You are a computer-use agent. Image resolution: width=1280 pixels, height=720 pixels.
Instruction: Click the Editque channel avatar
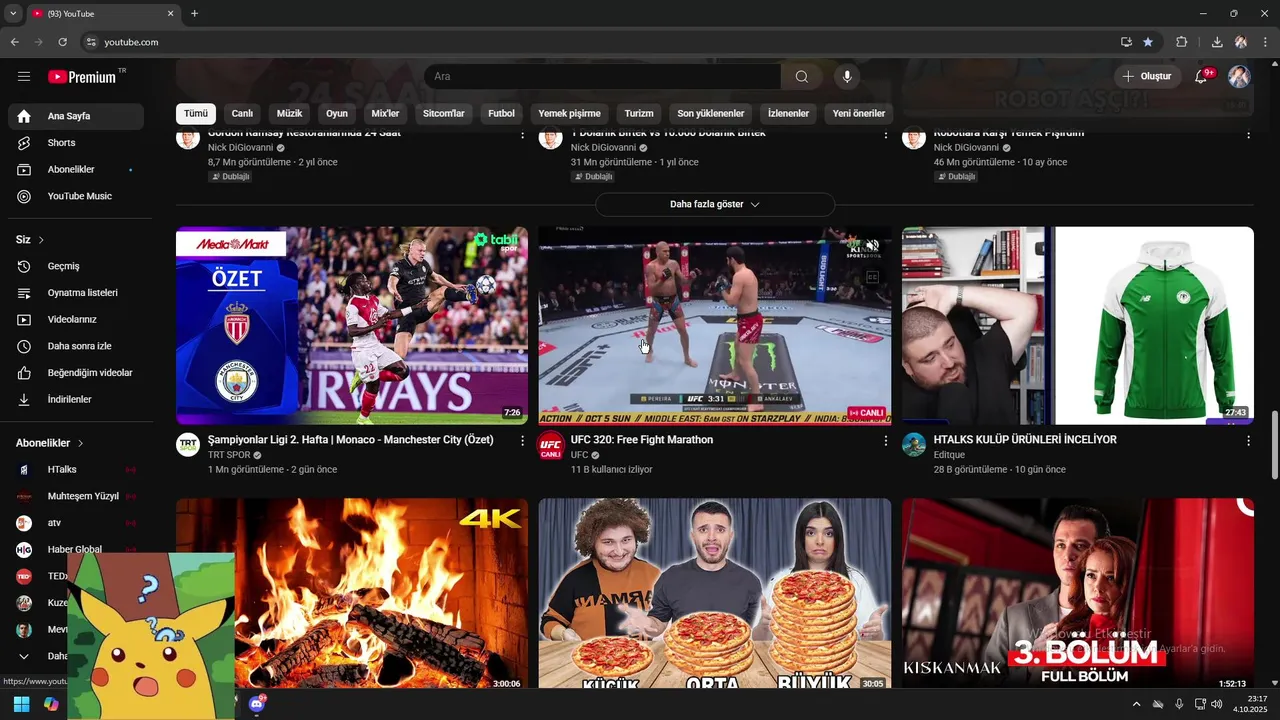[x=914, y=445]
